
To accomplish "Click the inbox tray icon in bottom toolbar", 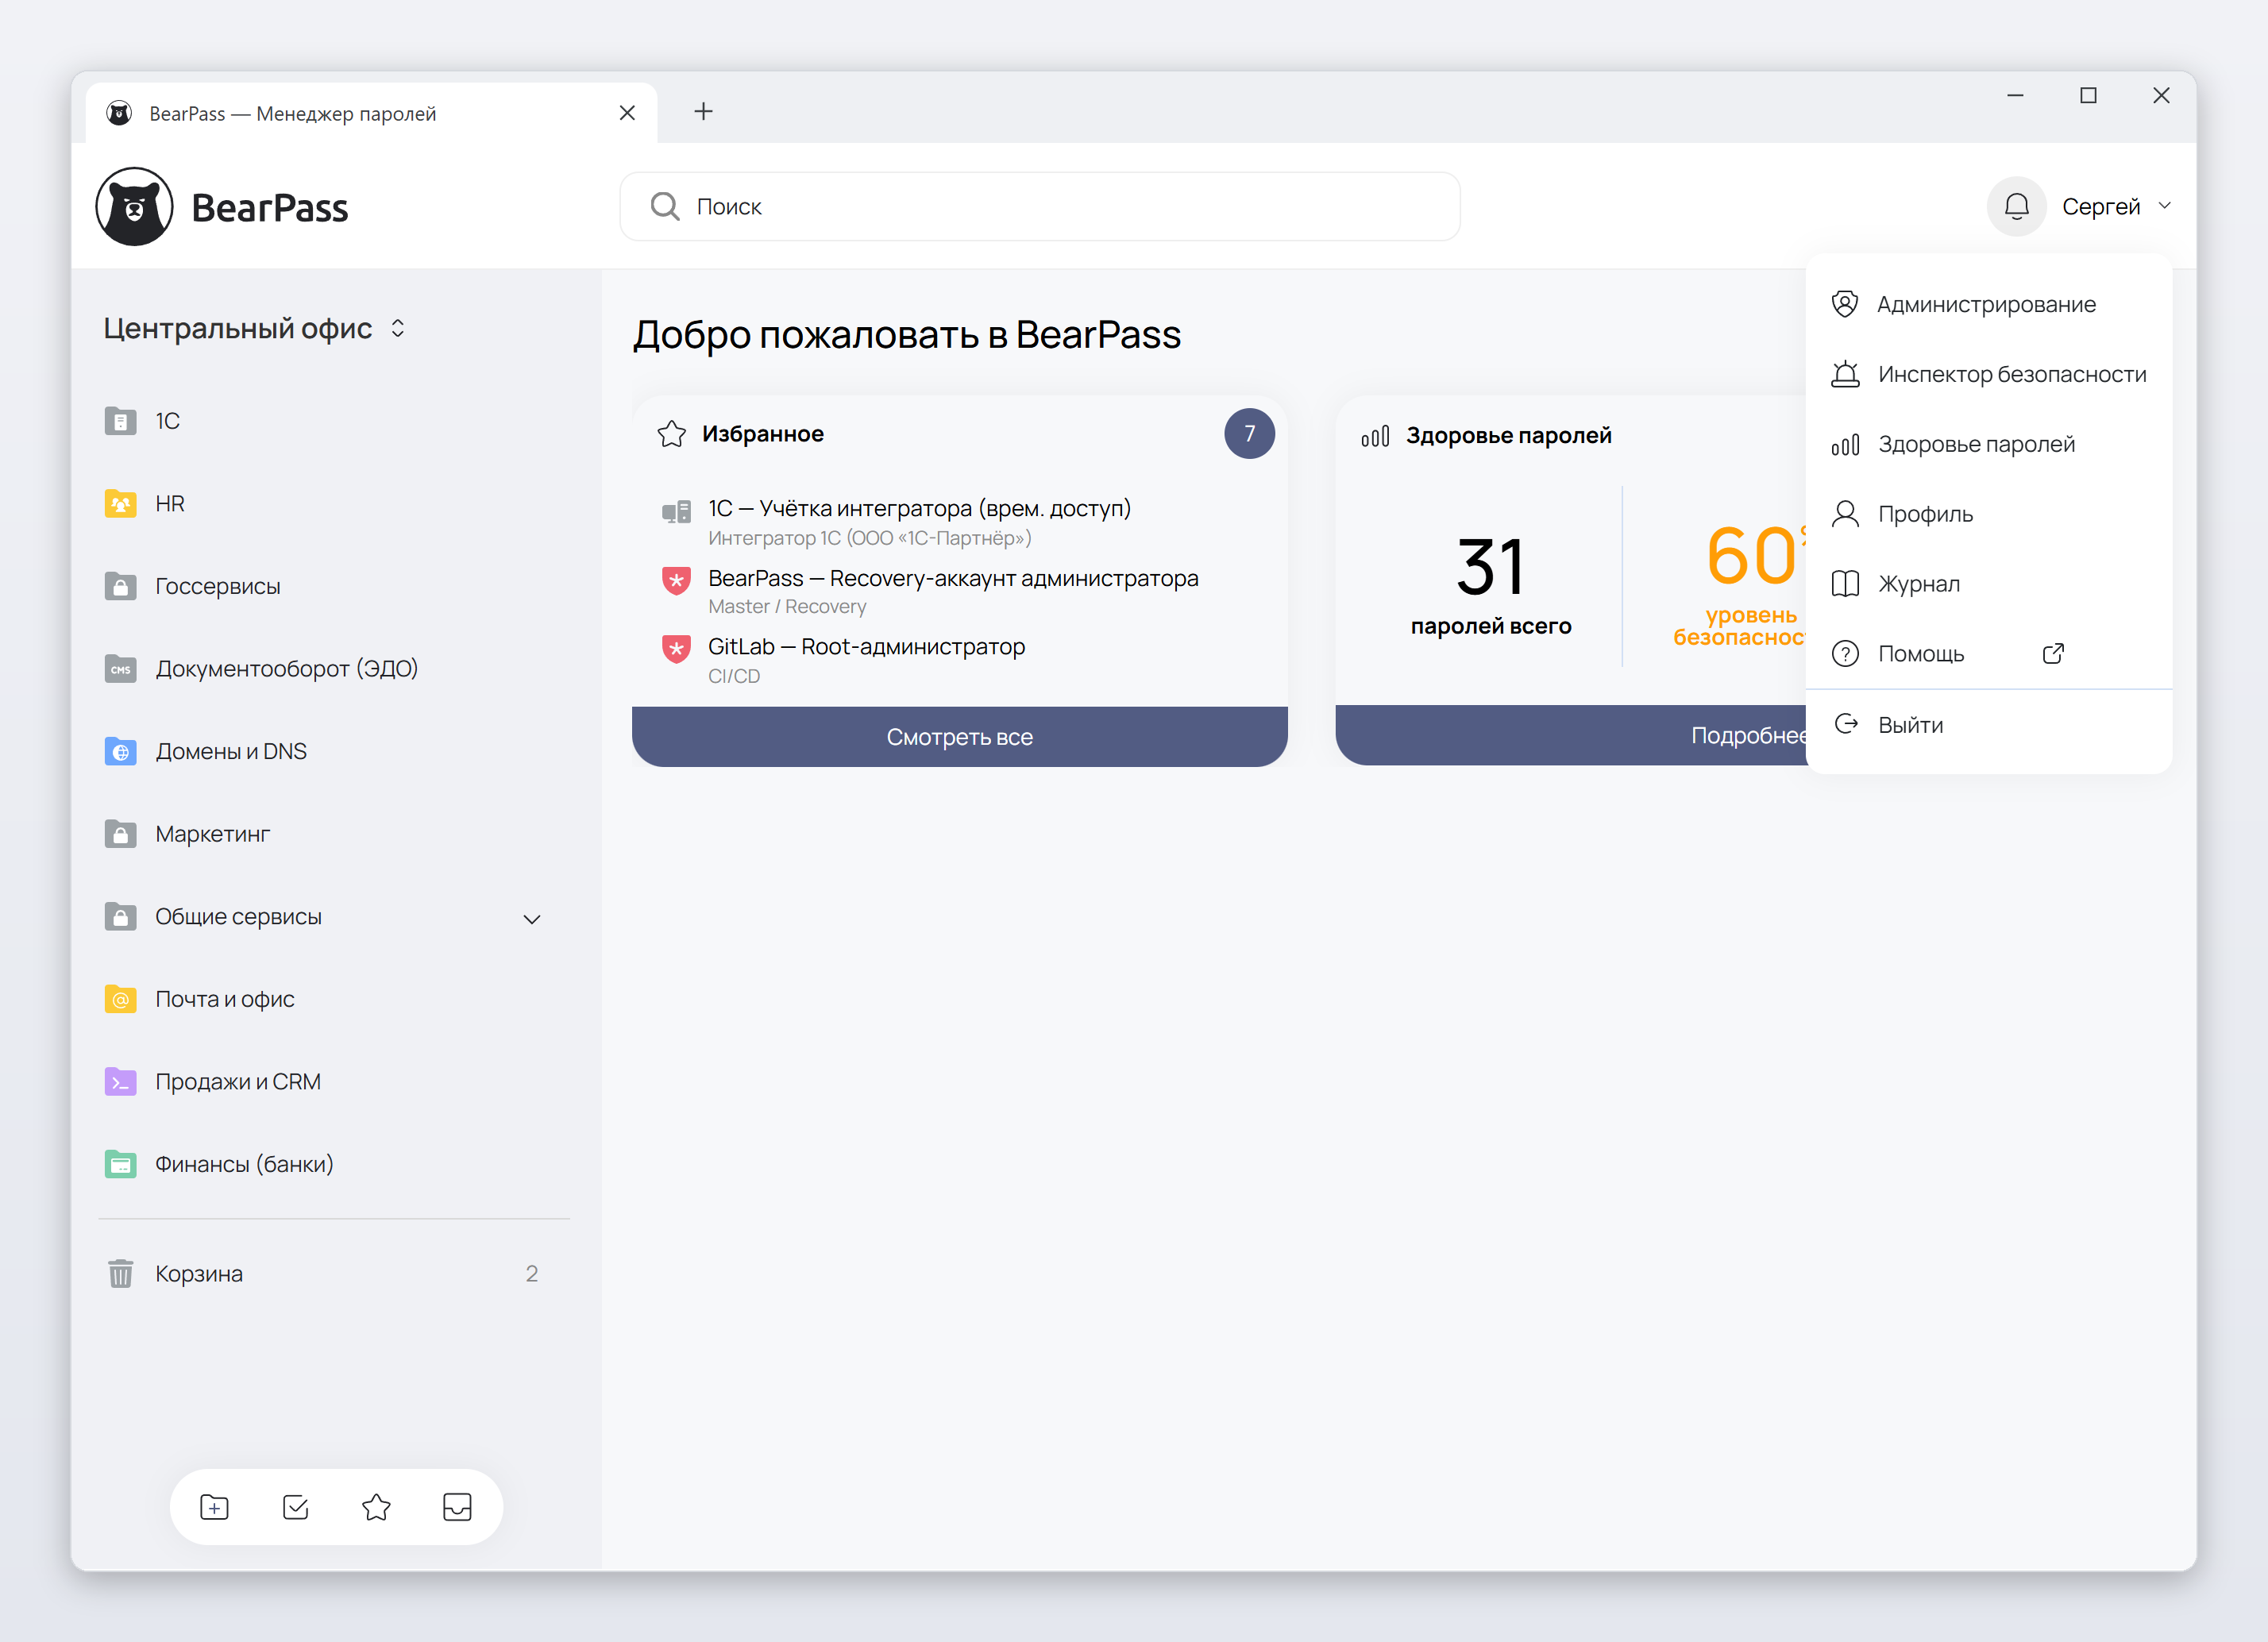I will pos(457,1506).
